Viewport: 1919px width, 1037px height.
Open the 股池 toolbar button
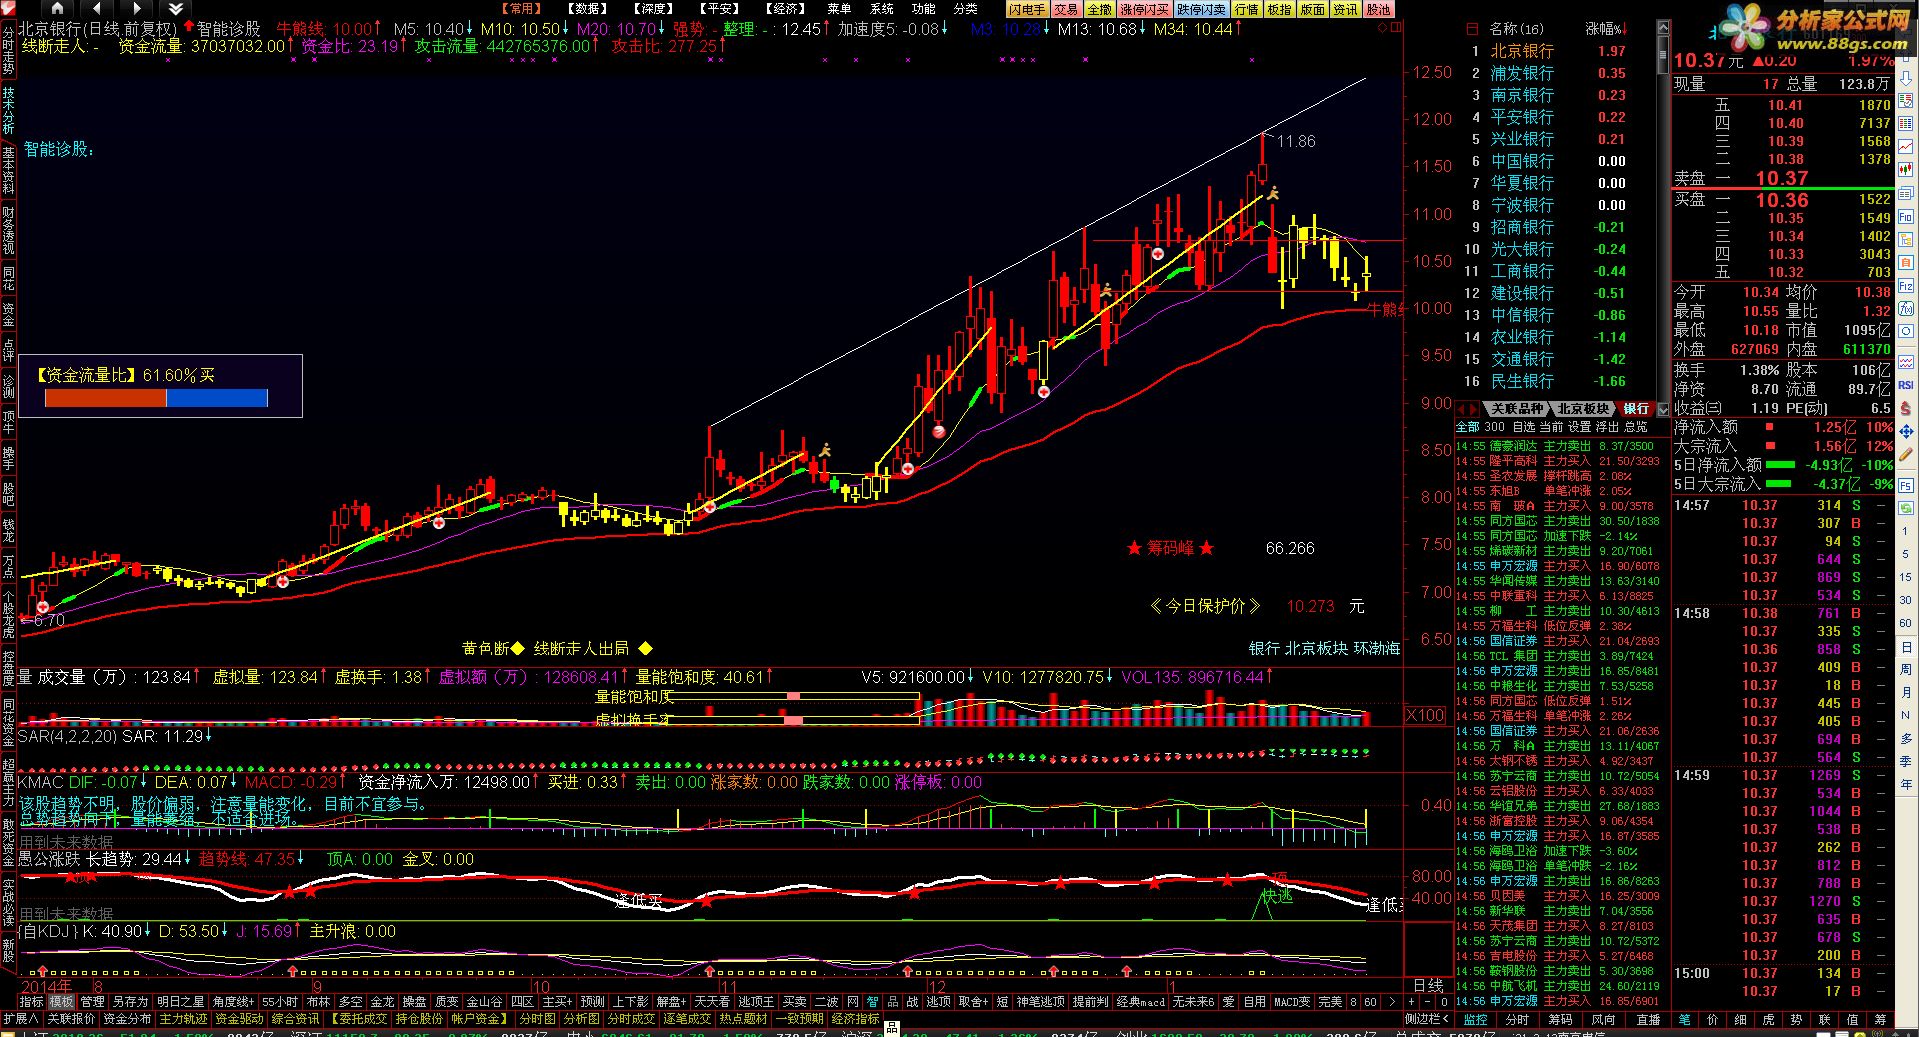coord(1378,9)
